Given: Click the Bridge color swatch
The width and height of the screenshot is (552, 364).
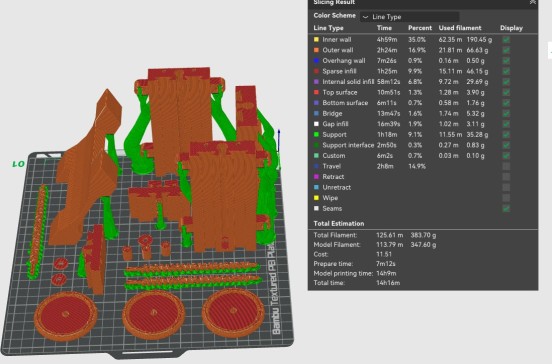Looking at the screenshot, I should click(x=316, y=113).
